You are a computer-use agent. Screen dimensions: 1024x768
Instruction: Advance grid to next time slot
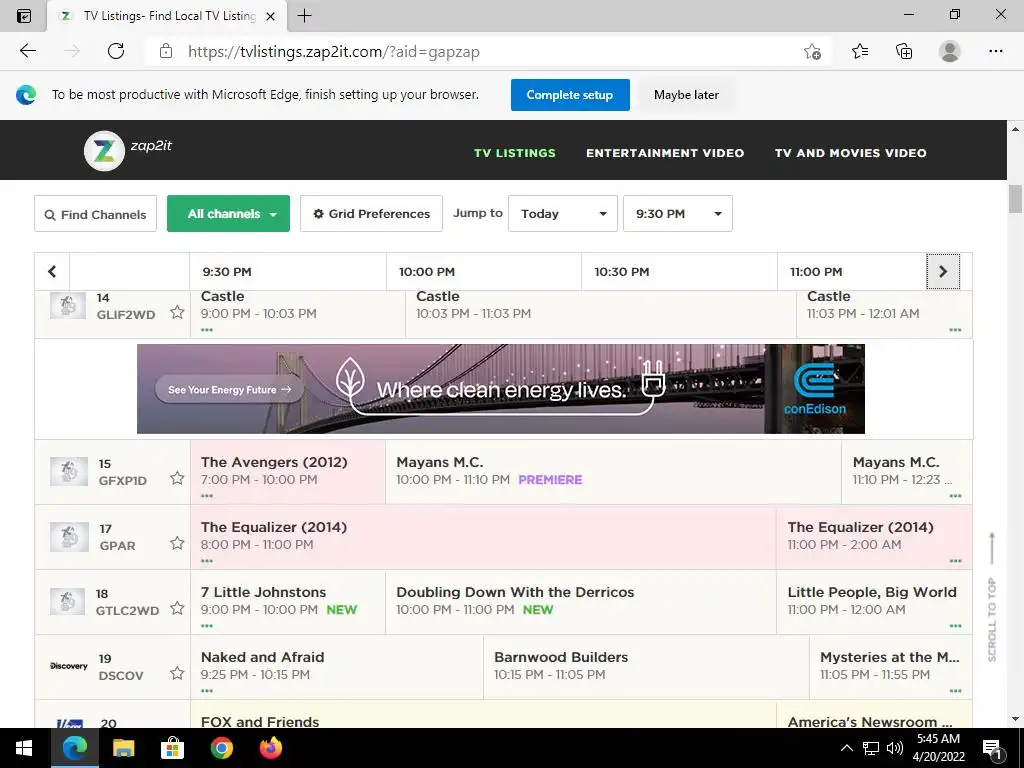click(942, 271)
